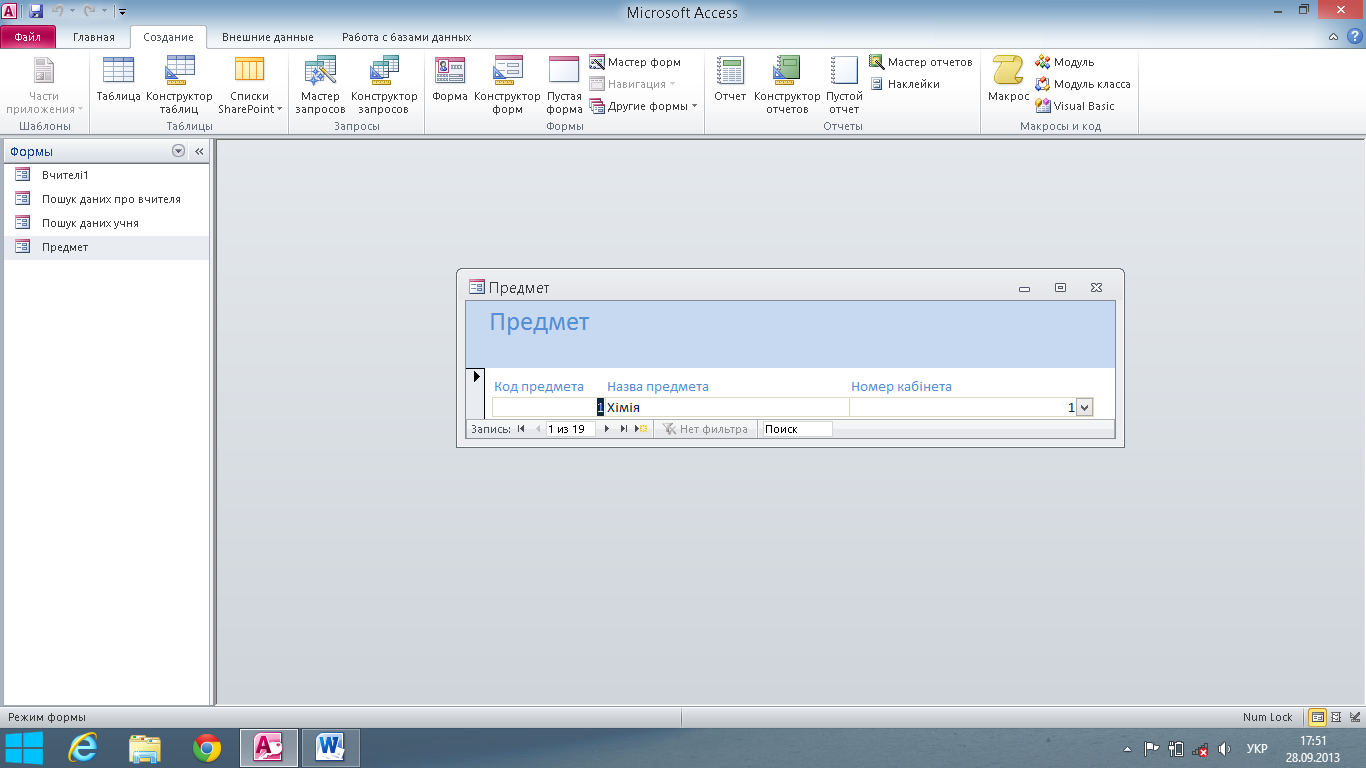The height and width of the screenshot is (768, 1366).
Task: Start the Report Wizard (Мастер отчетов)
Action: pos(920,62)
